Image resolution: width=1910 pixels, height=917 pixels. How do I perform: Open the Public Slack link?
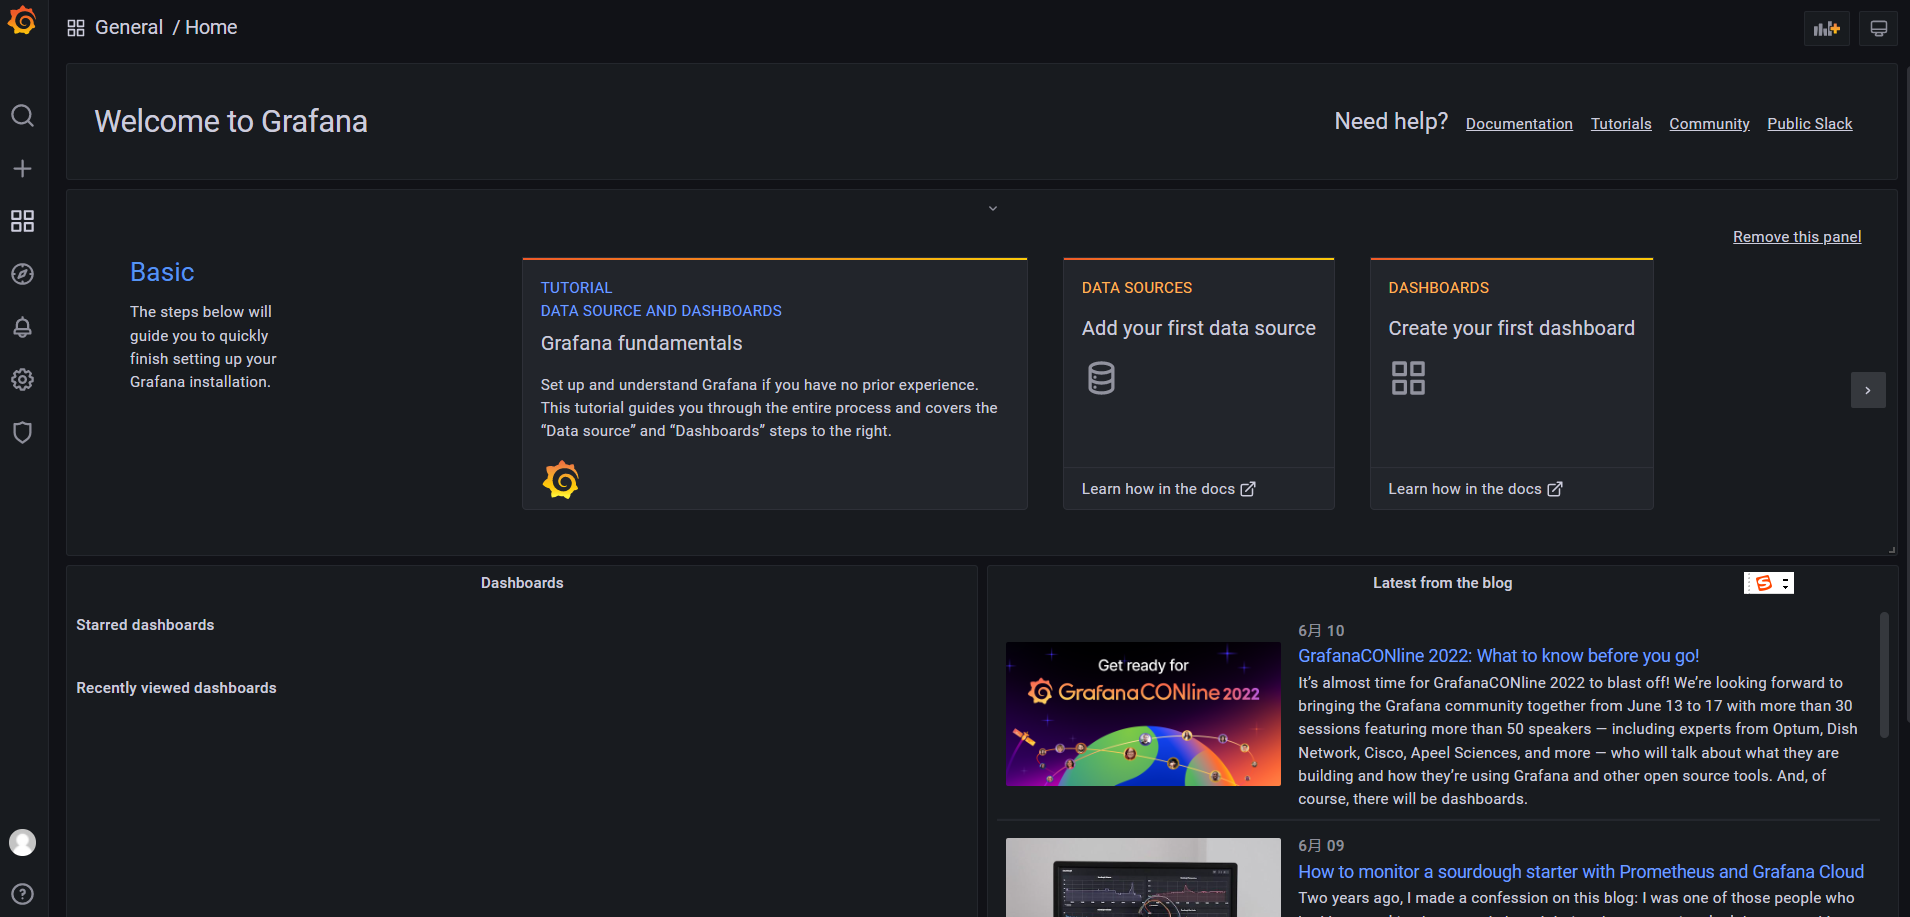1810,124
